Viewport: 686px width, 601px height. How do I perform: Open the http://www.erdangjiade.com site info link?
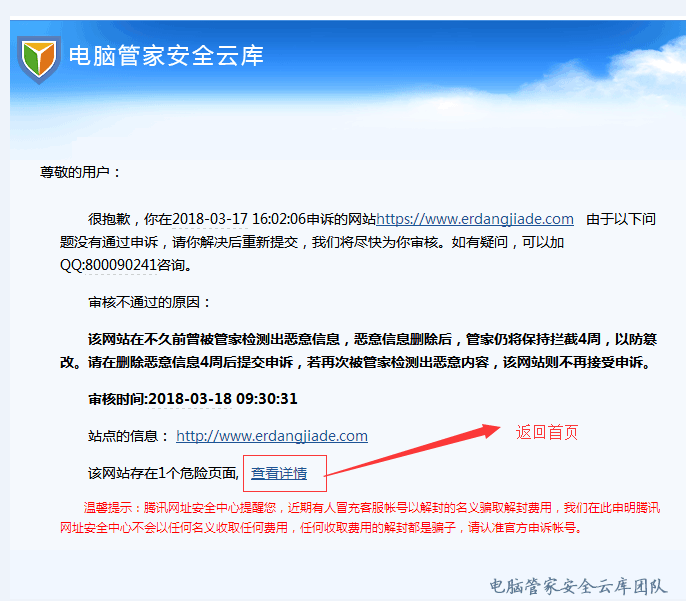tap(272, 436)
